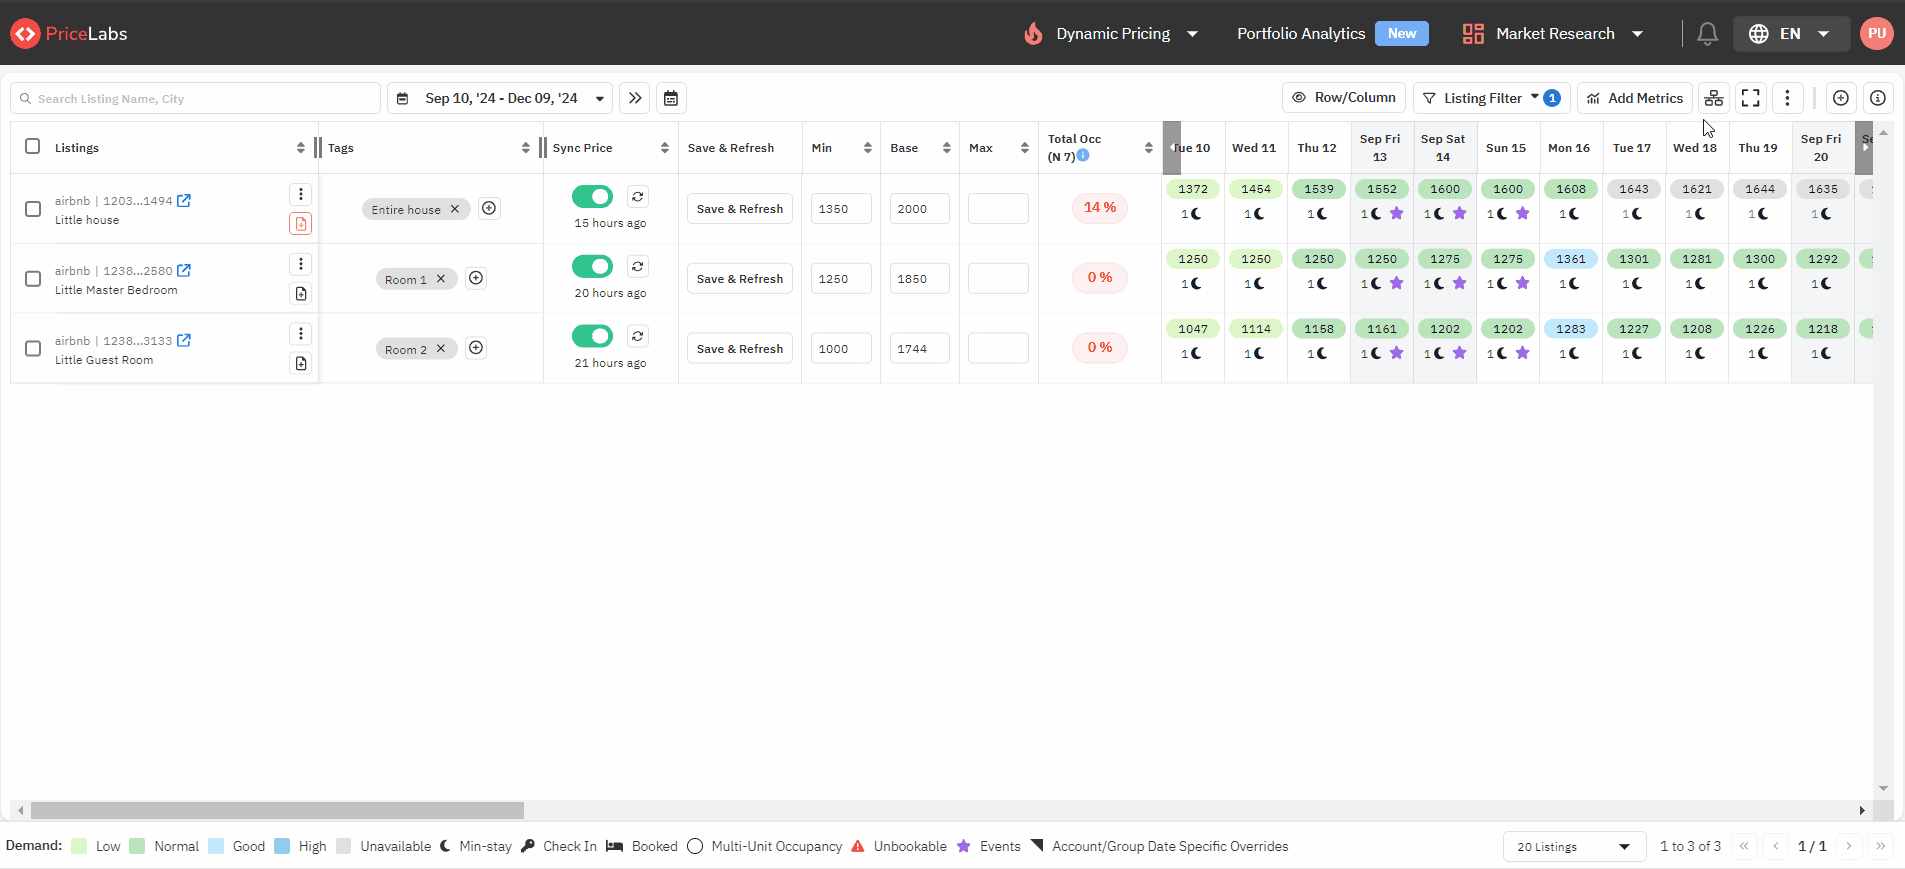The width and height of the screenshot is (1905, 869).
Task: Add a tag next to Entire house
Action: tap(489, 208)
